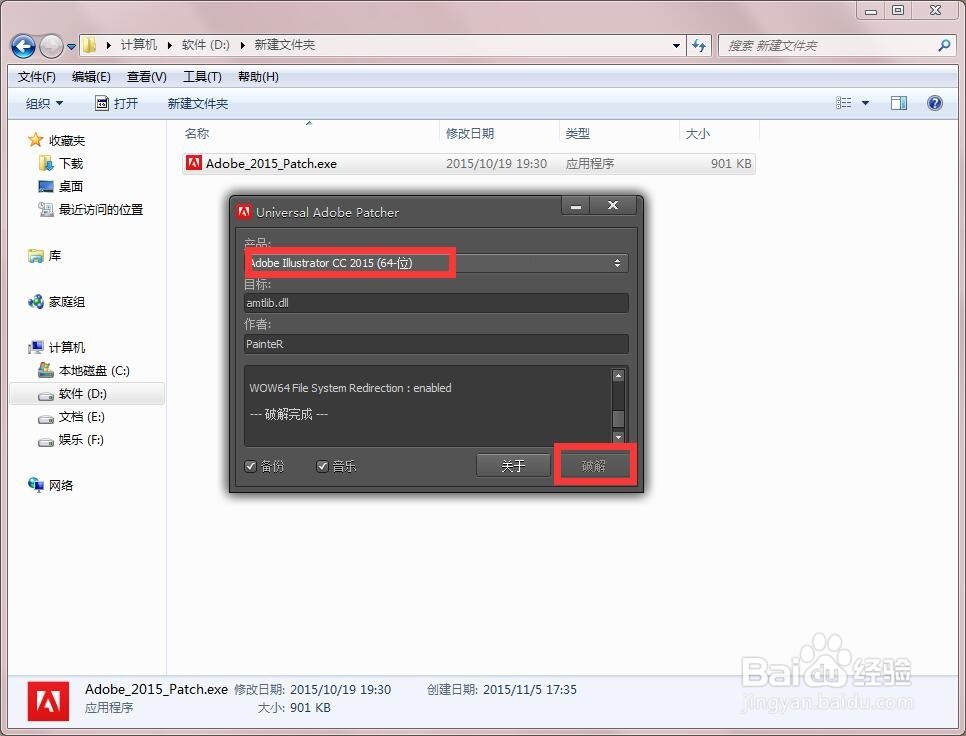Sort by the 大小 column header

pyautogui.click(x=698, y=133)
